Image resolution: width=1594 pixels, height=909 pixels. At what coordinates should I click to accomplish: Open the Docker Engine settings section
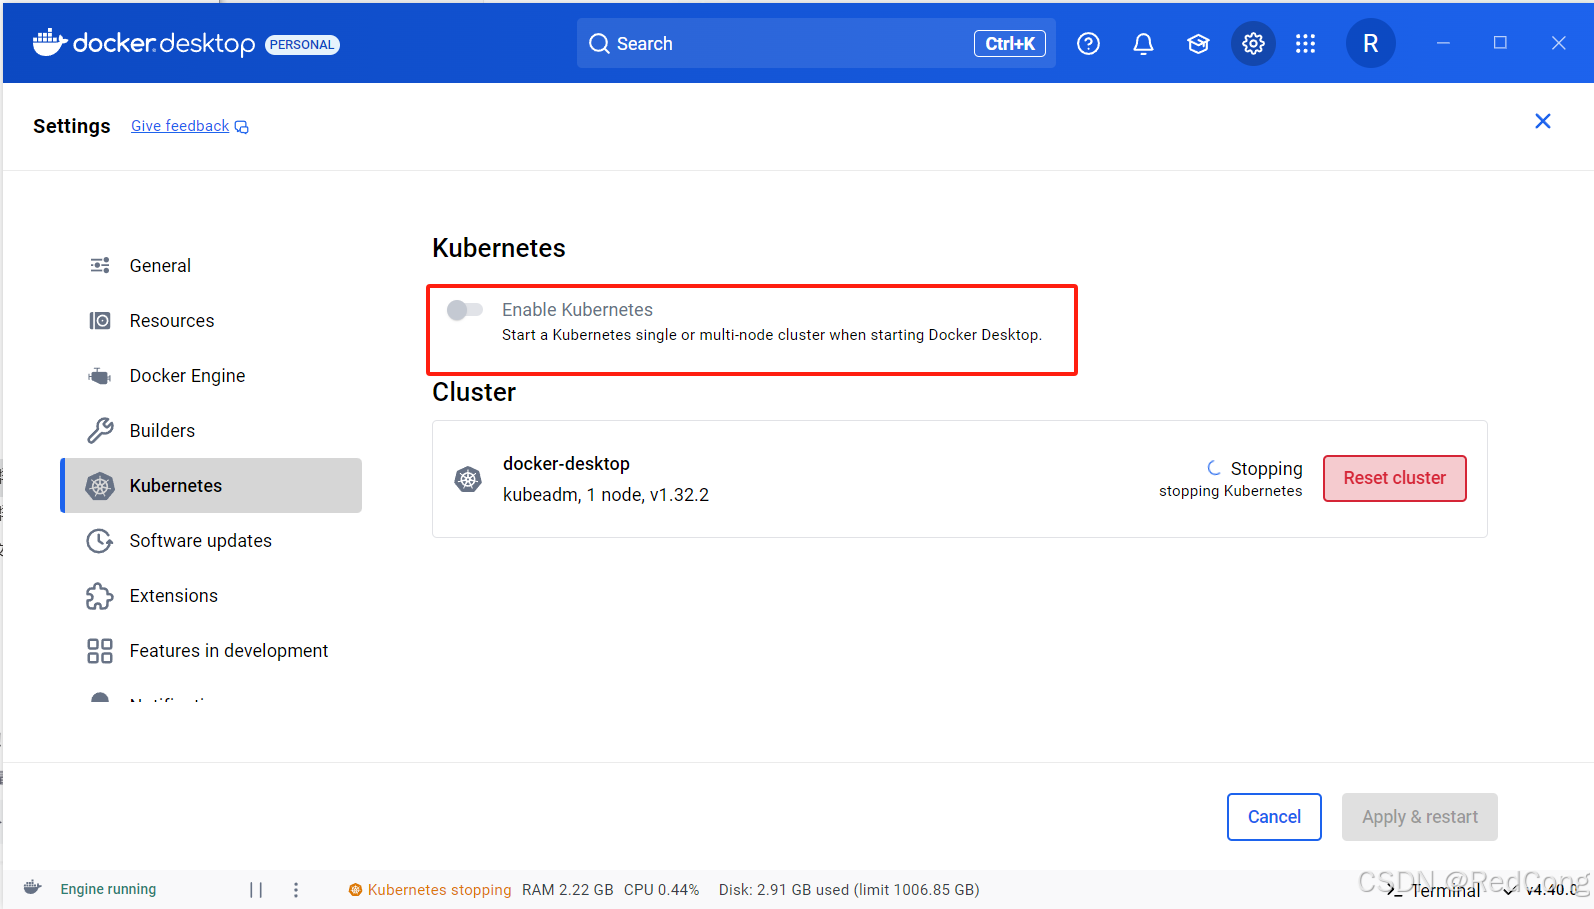pyautogui.click(x=211, y=376)
